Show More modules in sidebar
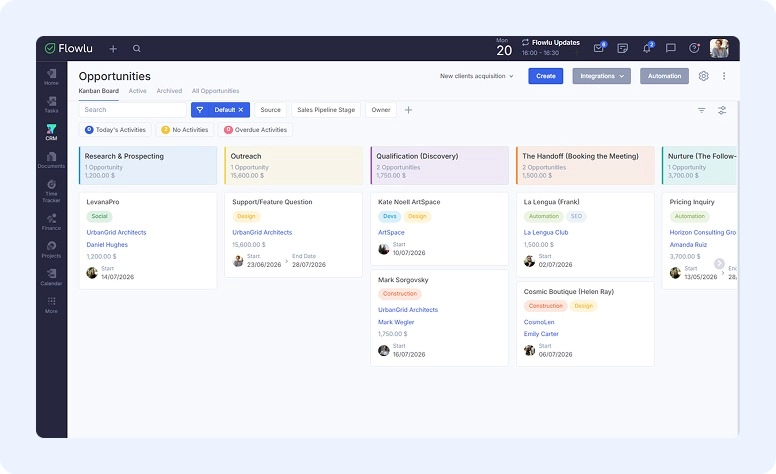Image resolution: width=776 pixels, height=474 pixels. pos(51,305)
